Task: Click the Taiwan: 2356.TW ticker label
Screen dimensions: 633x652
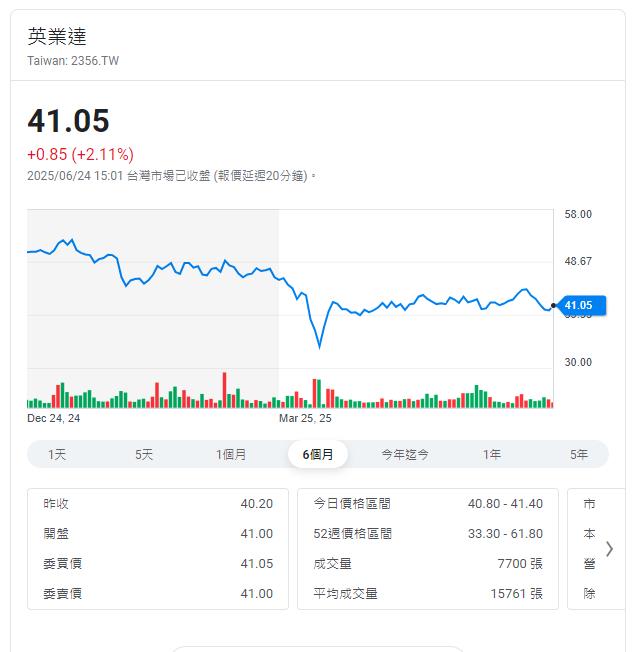Action: (x=73, y=61)
